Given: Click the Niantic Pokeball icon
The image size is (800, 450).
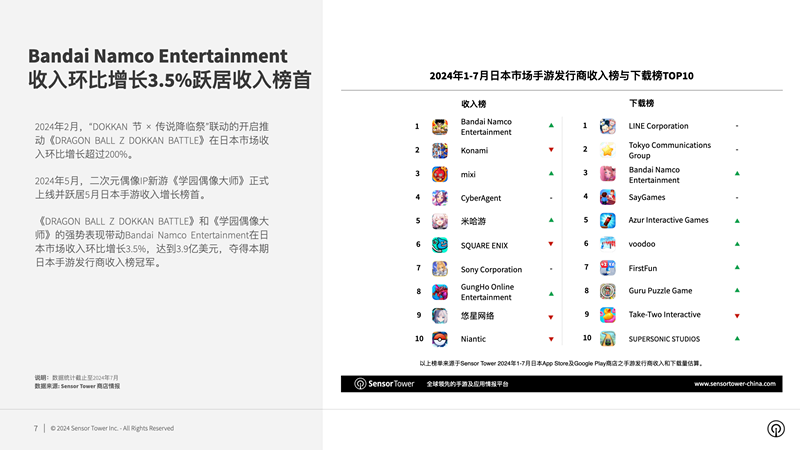Looking at the screenshot, I should [440, 339].
